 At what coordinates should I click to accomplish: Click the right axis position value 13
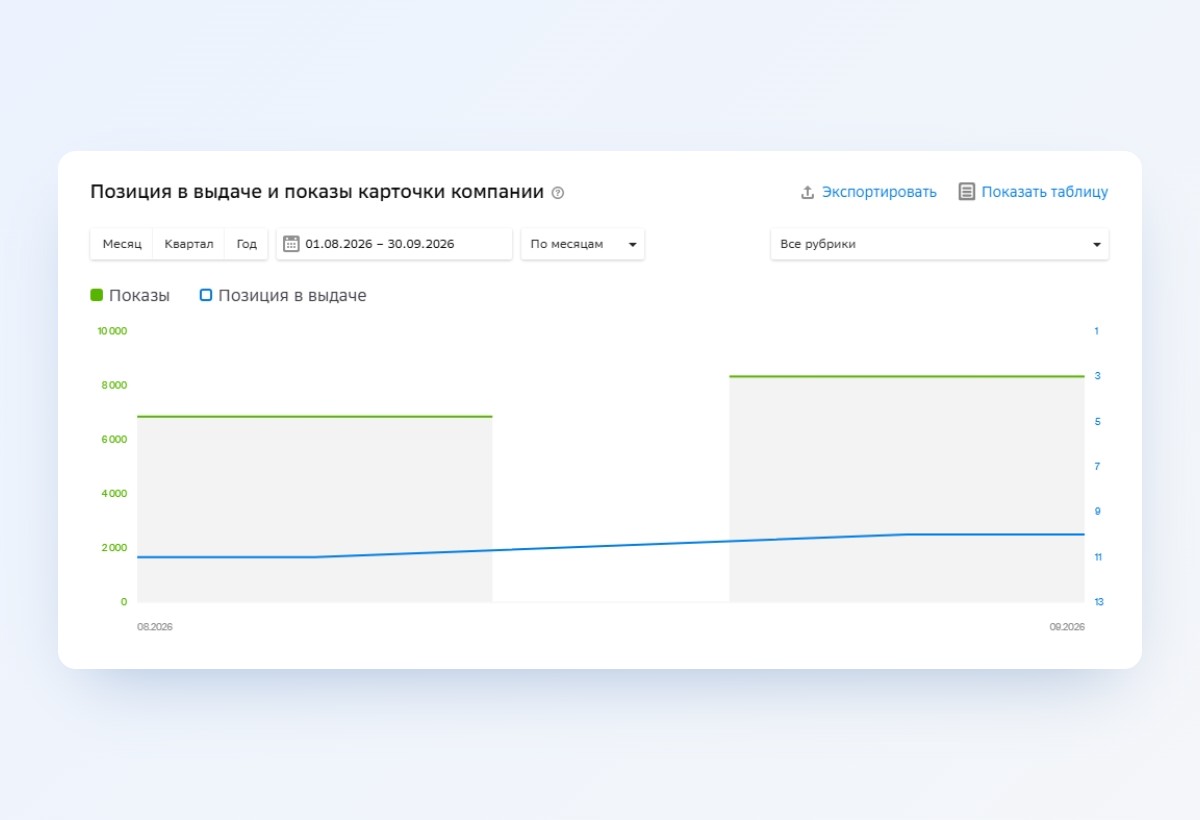click(x=1099, y=602)
